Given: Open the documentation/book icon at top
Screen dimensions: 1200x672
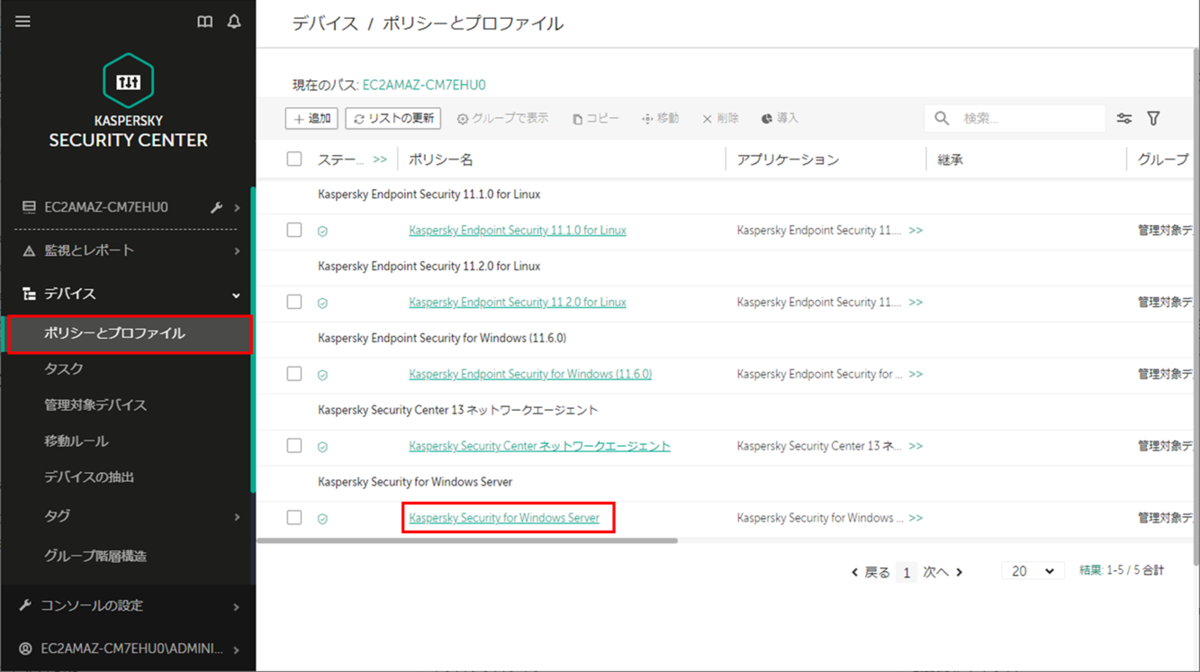Looking at the screenshot, I should [204, 21].
